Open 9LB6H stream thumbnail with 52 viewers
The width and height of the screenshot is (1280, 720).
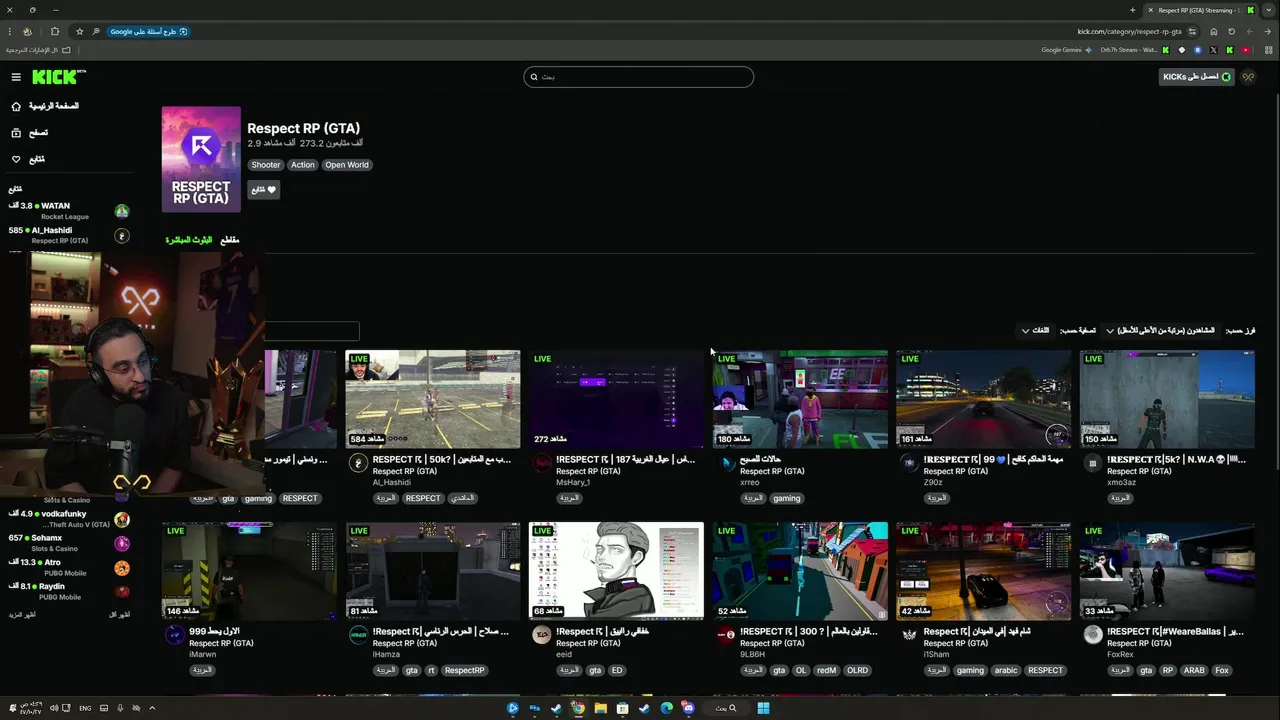[800, 571]
